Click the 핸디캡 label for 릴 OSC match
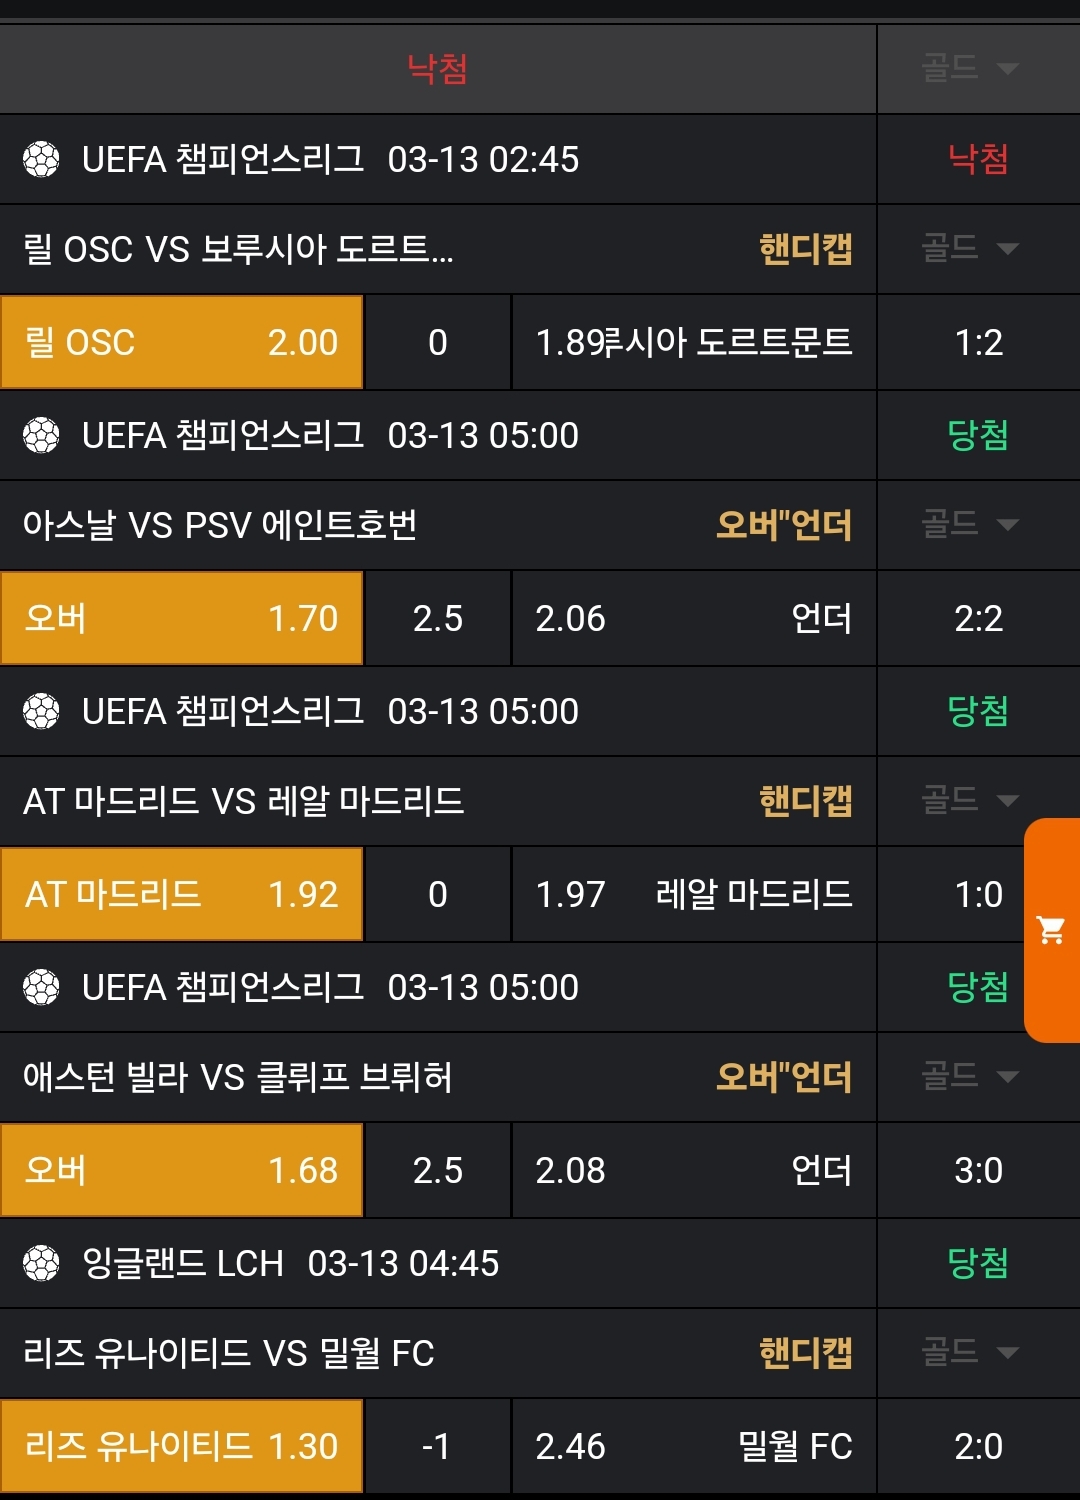1080x1500 pixels. click(805, 249)
